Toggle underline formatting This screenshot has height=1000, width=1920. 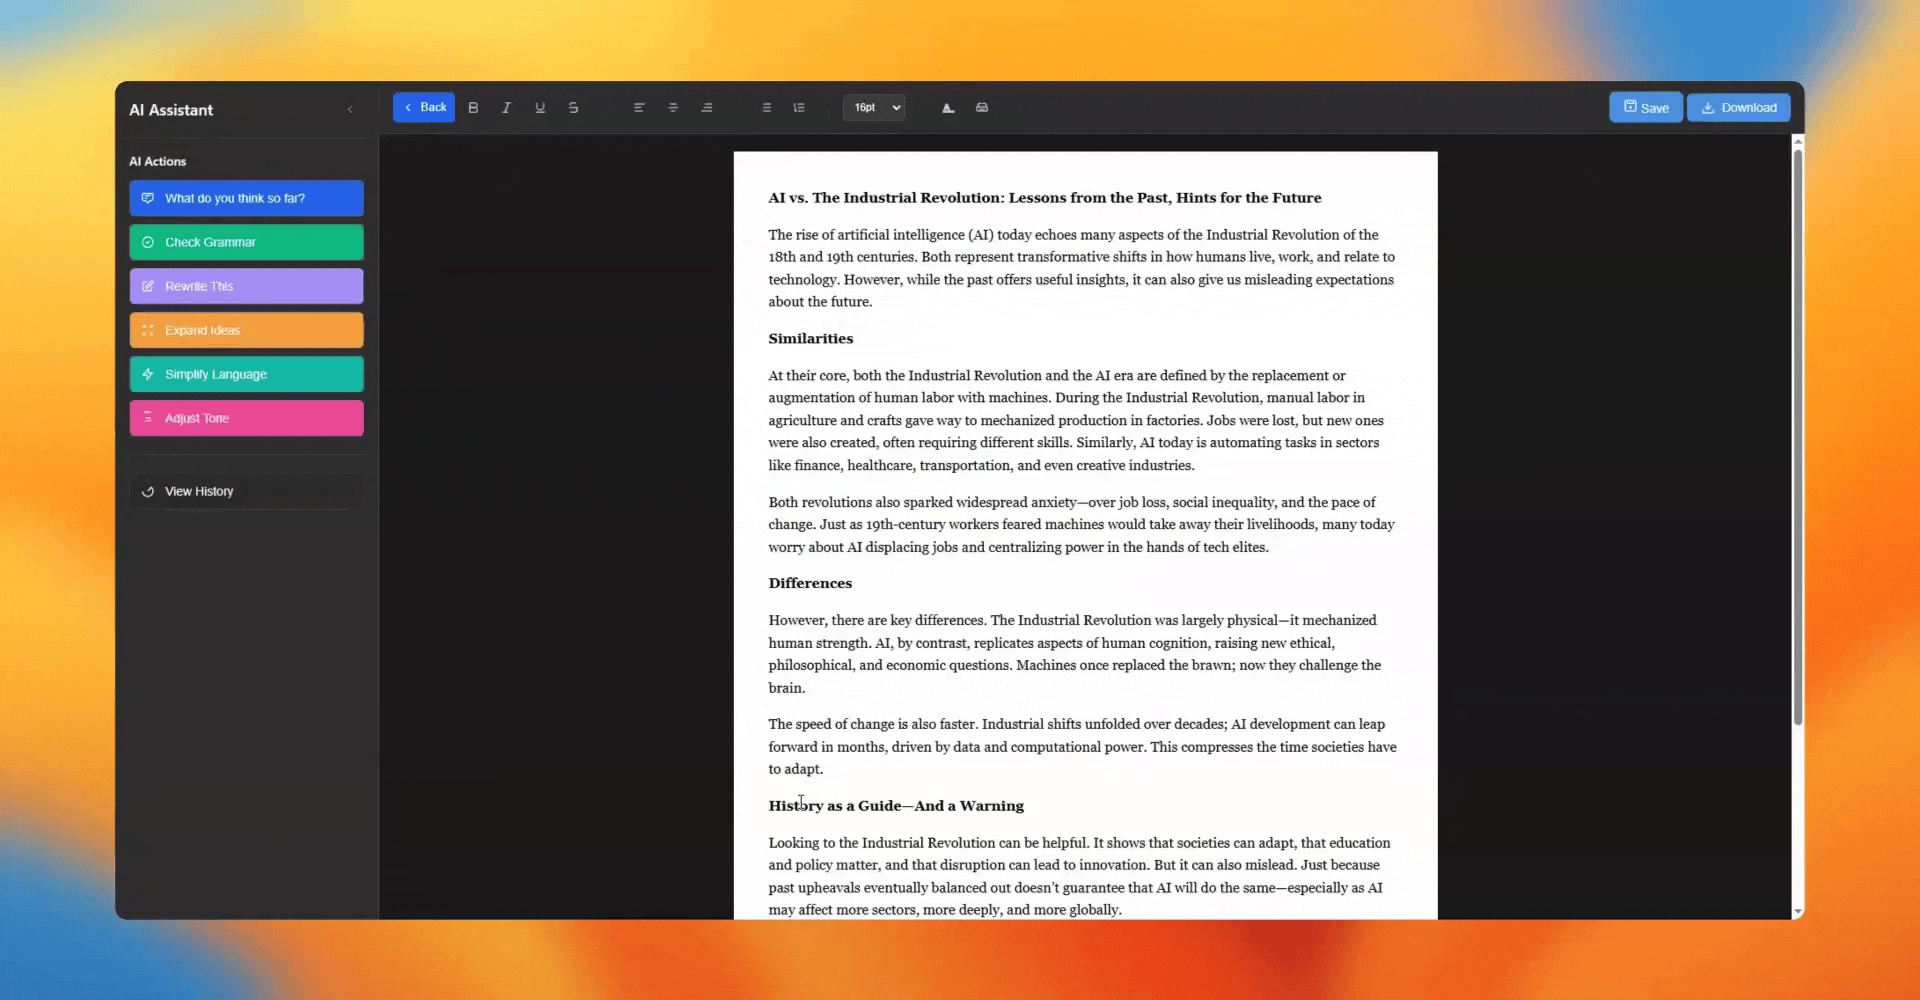pos(540,108)
